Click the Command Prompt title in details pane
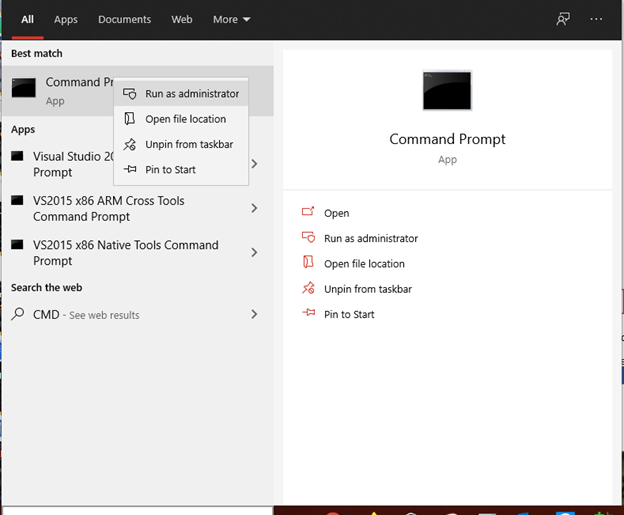Viewport: 624px width, 515px height. point(447,139)
